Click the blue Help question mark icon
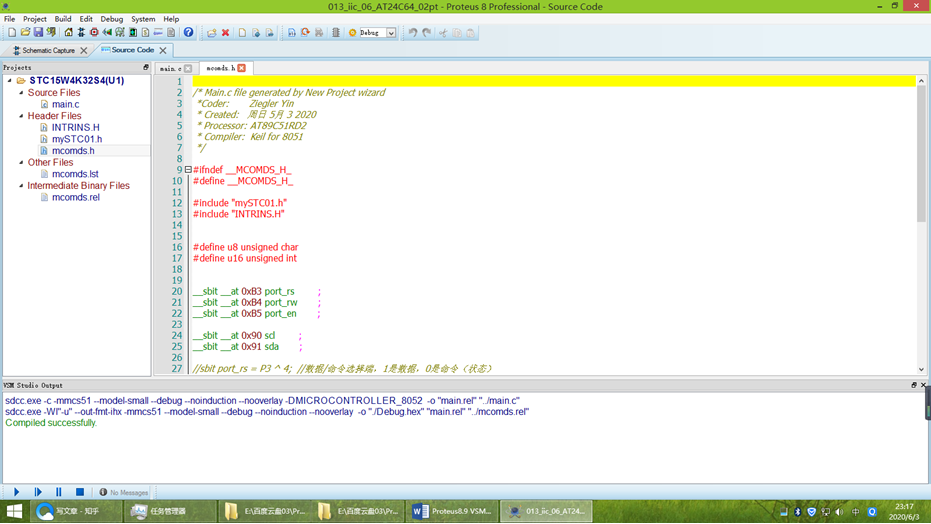The width and height of the screenshot is (931, 524). [x=188, y=33]
